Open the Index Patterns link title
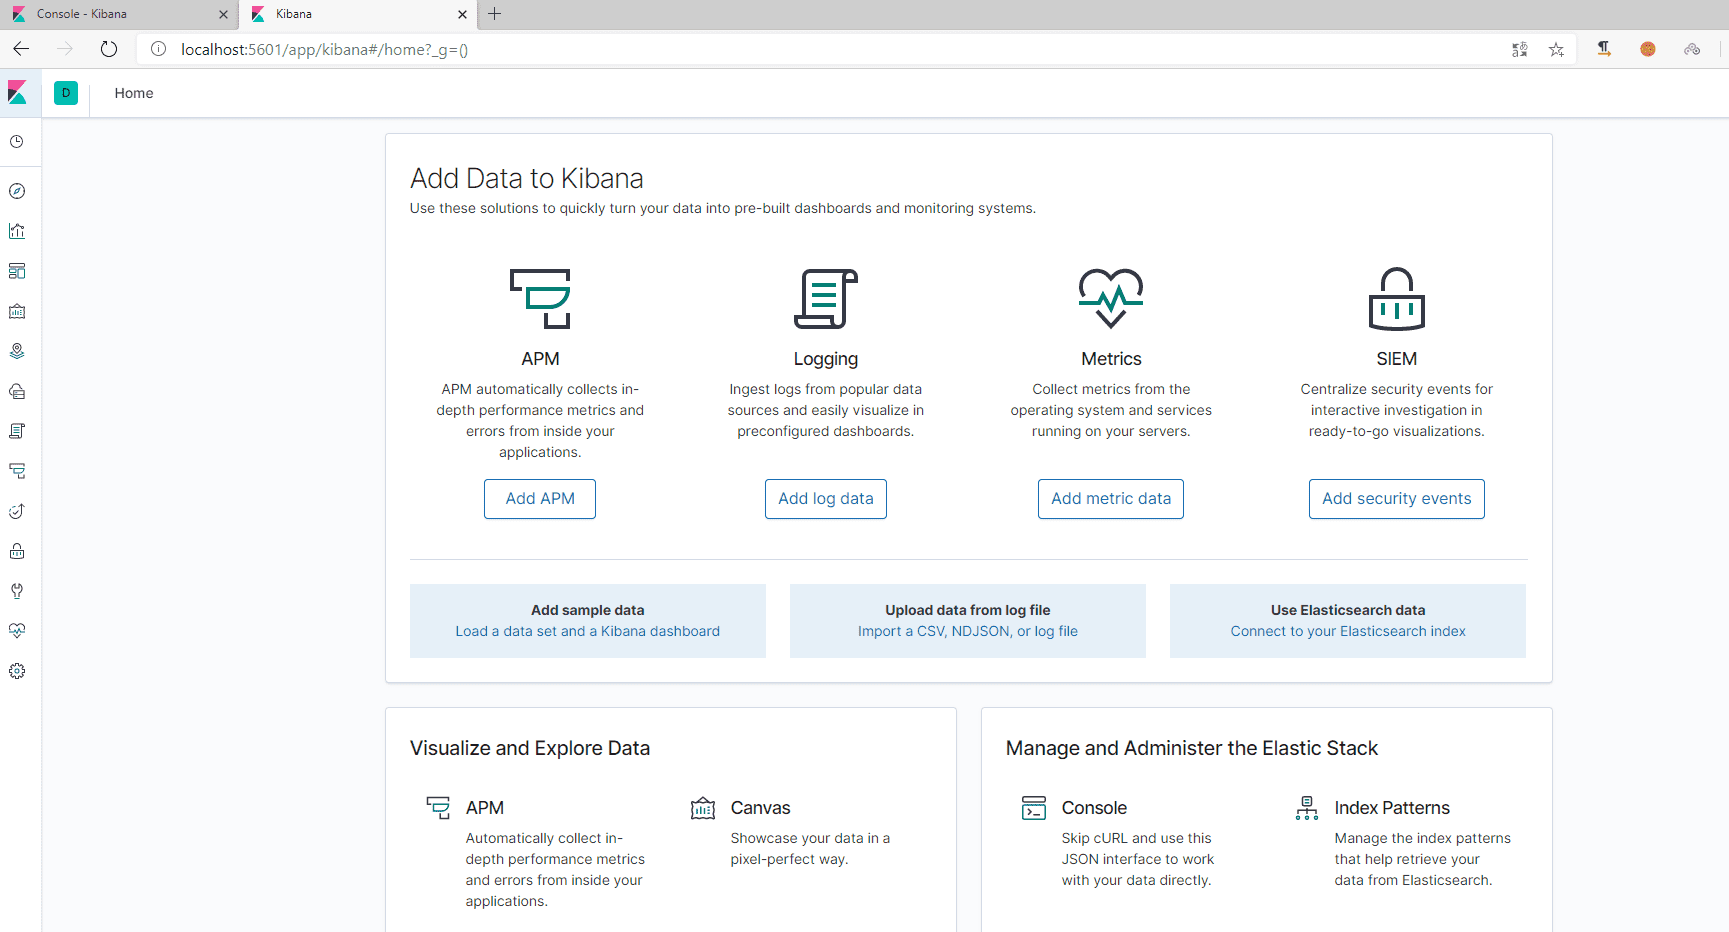The height and width of the screenshot is (932, 1729). click(1392, 808)
